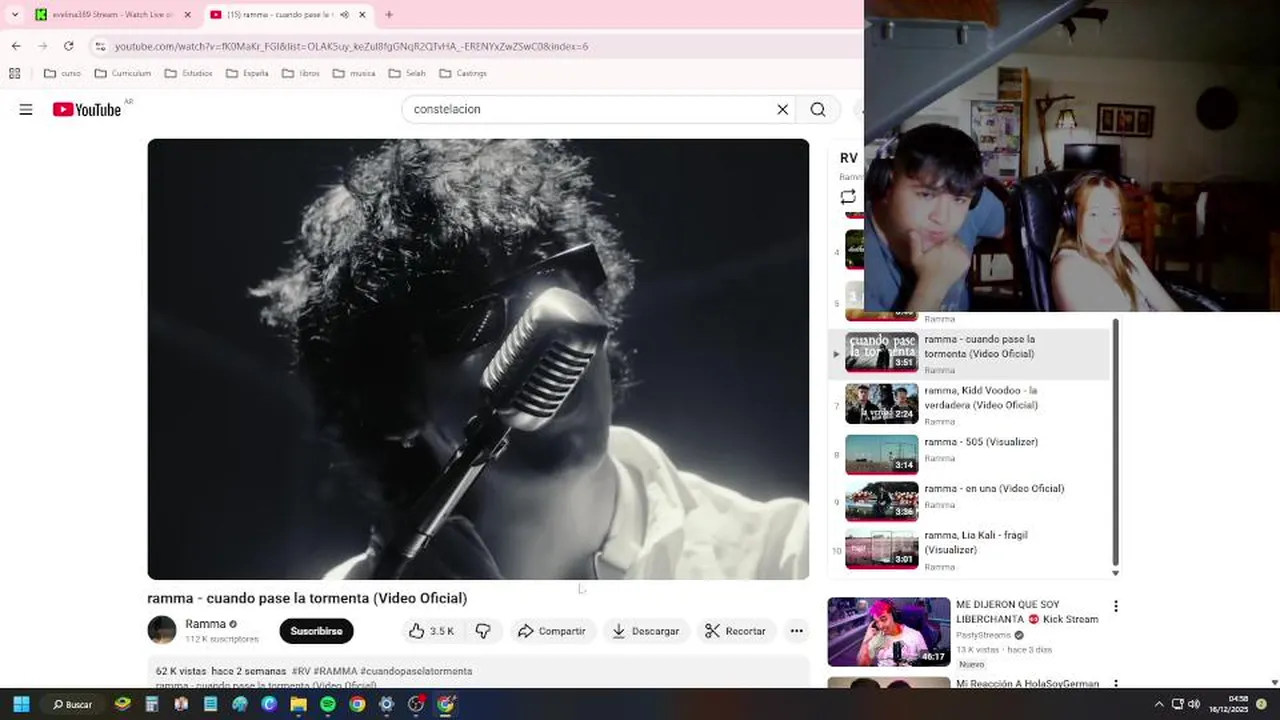Screen dimensions: 1280x720
Task: Share the video with Compartir
Action: tap(551, 631)
